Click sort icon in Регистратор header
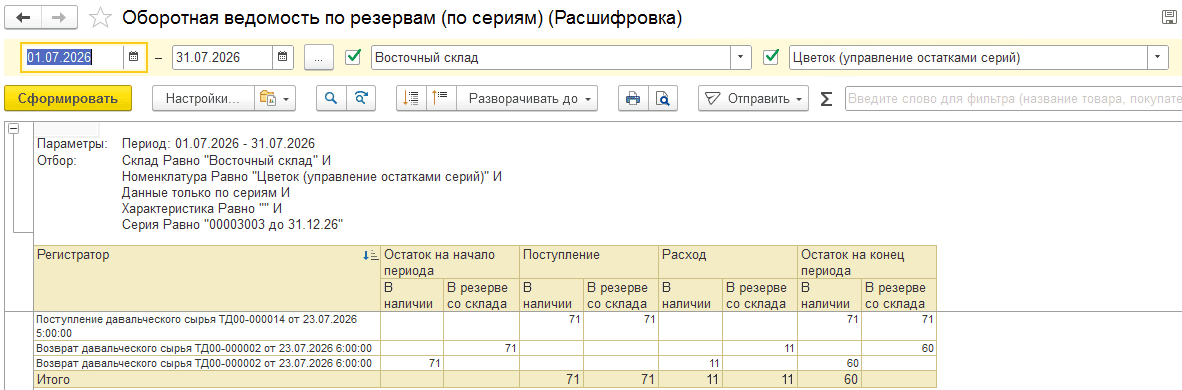This screenshot has width=1182, height=390. point(370,255)
